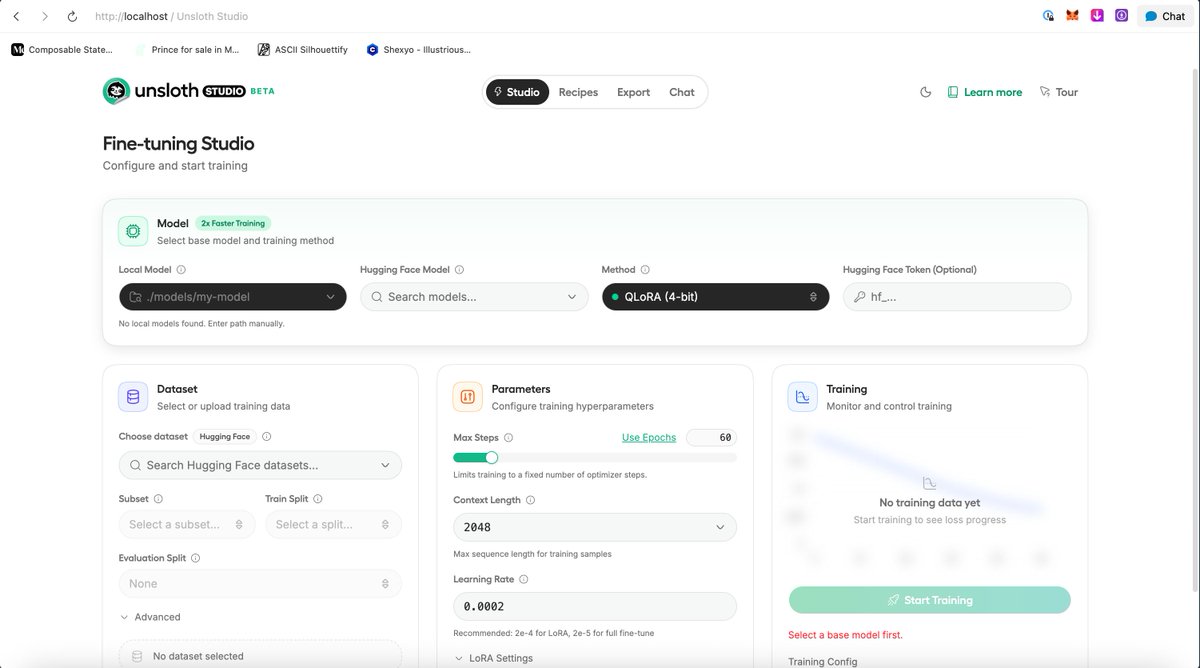Open Shexyo Illustrious bookmark

point(419,49)
